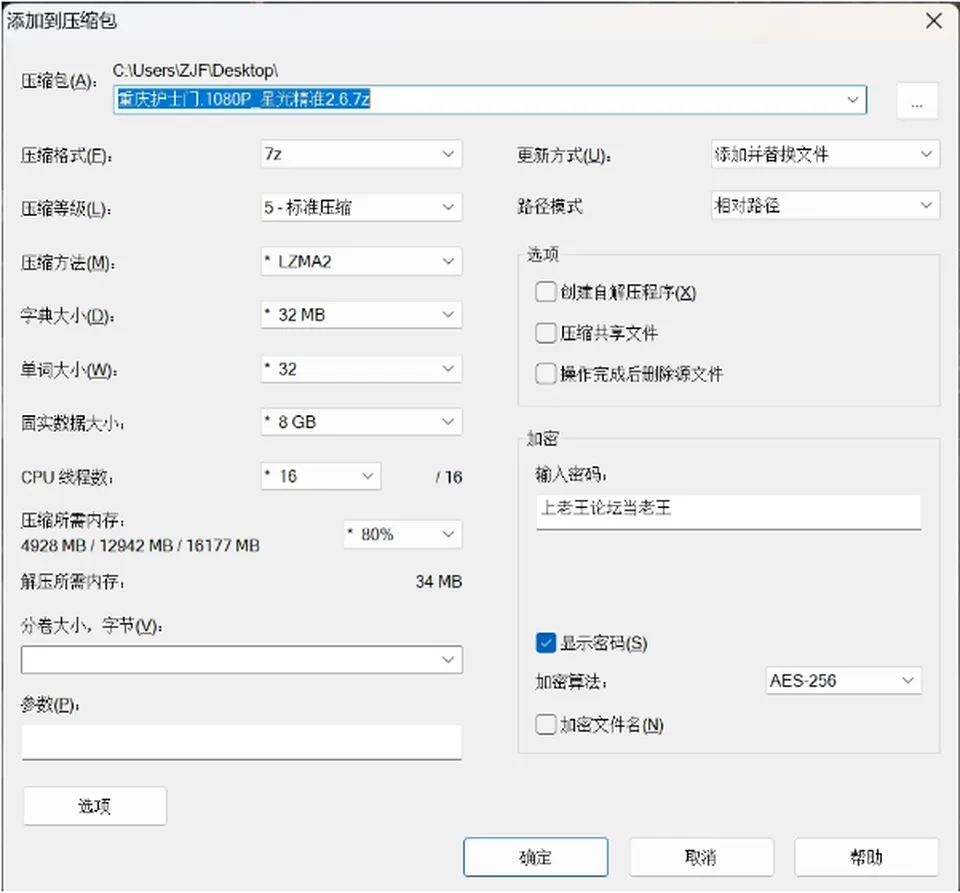Open help with the 帮助 button
This screenshot has height=893, width=960.
pos(866,857)
